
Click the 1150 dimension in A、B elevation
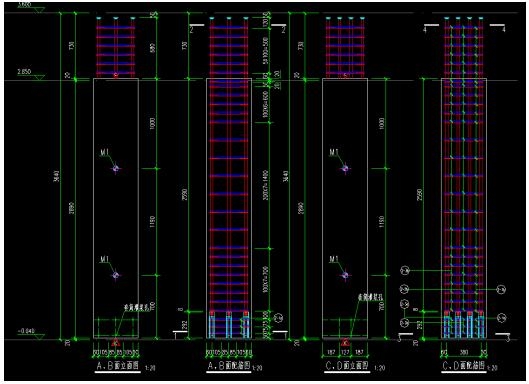pos(152,222)
